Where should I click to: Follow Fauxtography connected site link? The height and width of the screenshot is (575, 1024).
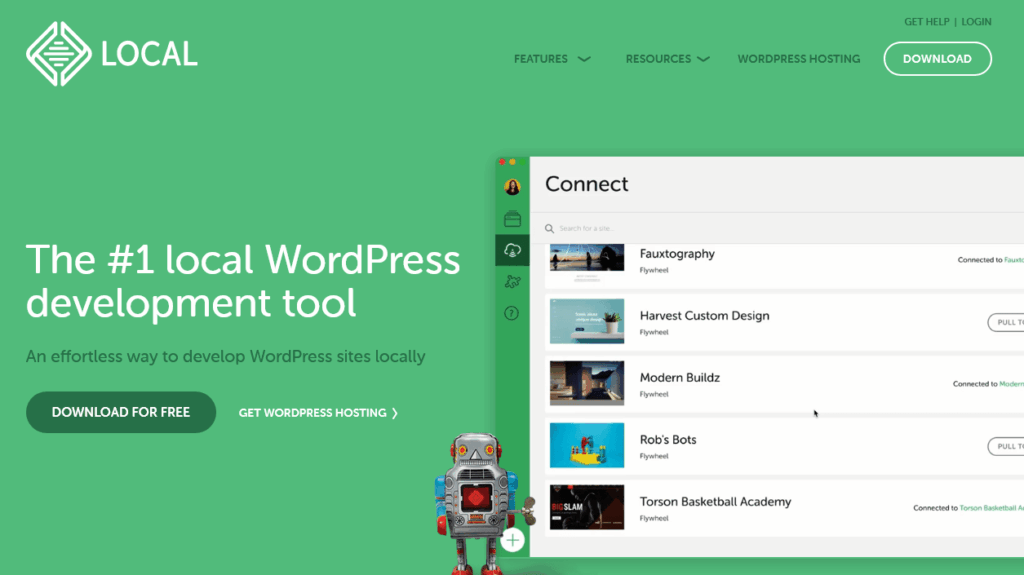click(1014, 260)
